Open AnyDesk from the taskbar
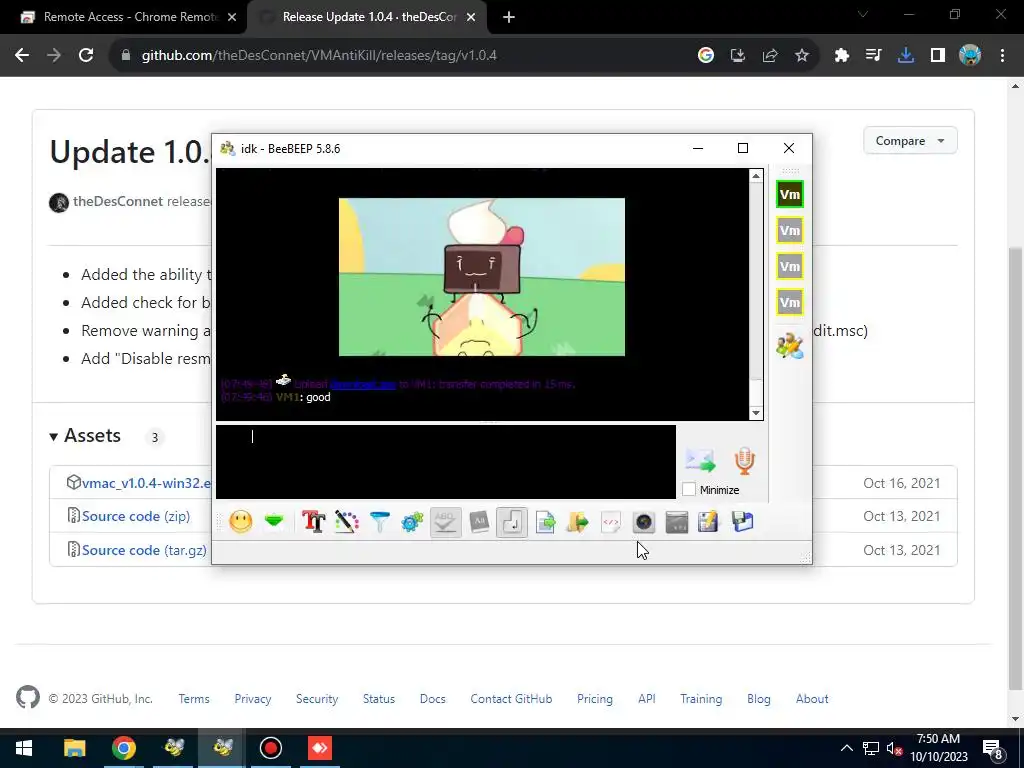 [x=319, y=748]
